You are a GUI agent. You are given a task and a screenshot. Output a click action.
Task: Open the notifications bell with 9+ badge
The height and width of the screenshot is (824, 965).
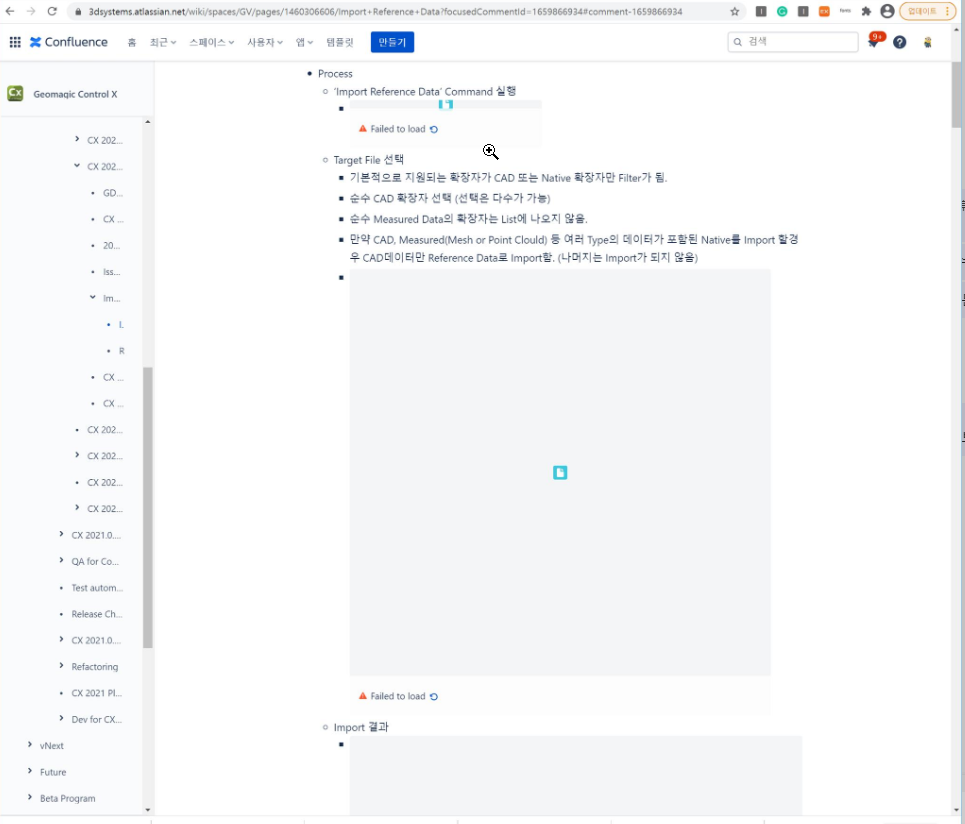pyautogui.click(x=873, y=41)
